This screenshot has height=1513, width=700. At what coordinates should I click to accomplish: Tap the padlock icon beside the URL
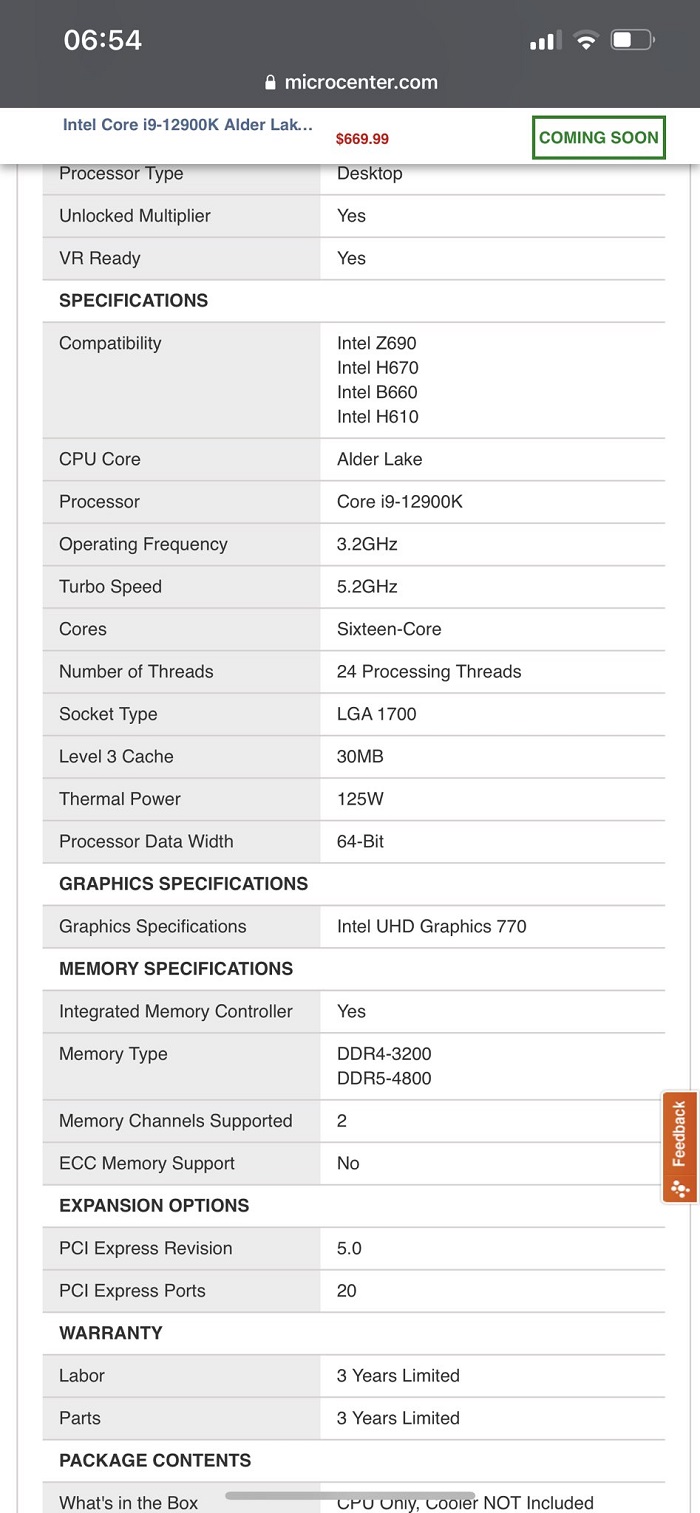[270, 83]
